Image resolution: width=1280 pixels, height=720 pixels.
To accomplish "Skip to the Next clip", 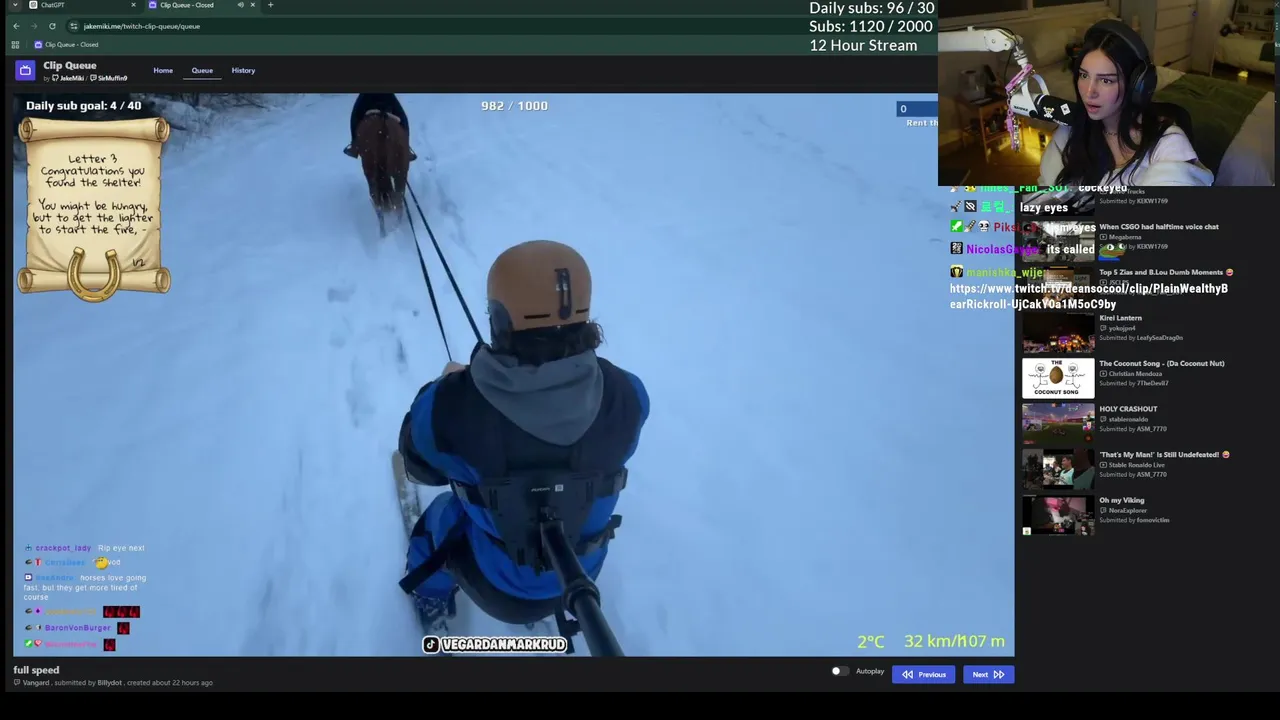I will pyautogui.click(x=989, y=675).
